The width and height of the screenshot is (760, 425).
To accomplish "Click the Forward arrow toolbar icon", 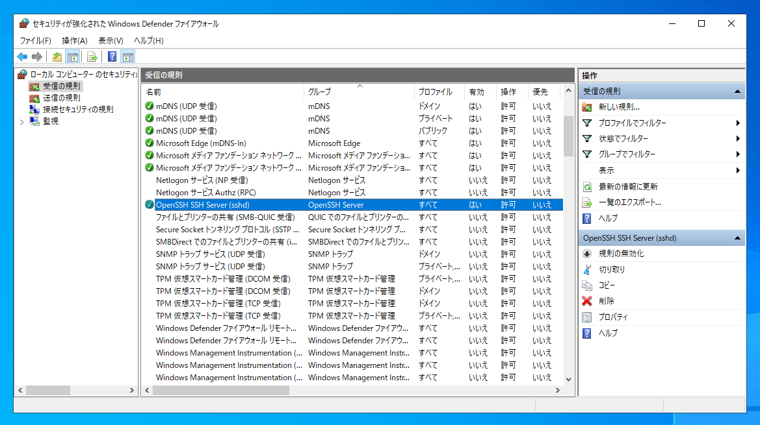I will coord(37,57).
